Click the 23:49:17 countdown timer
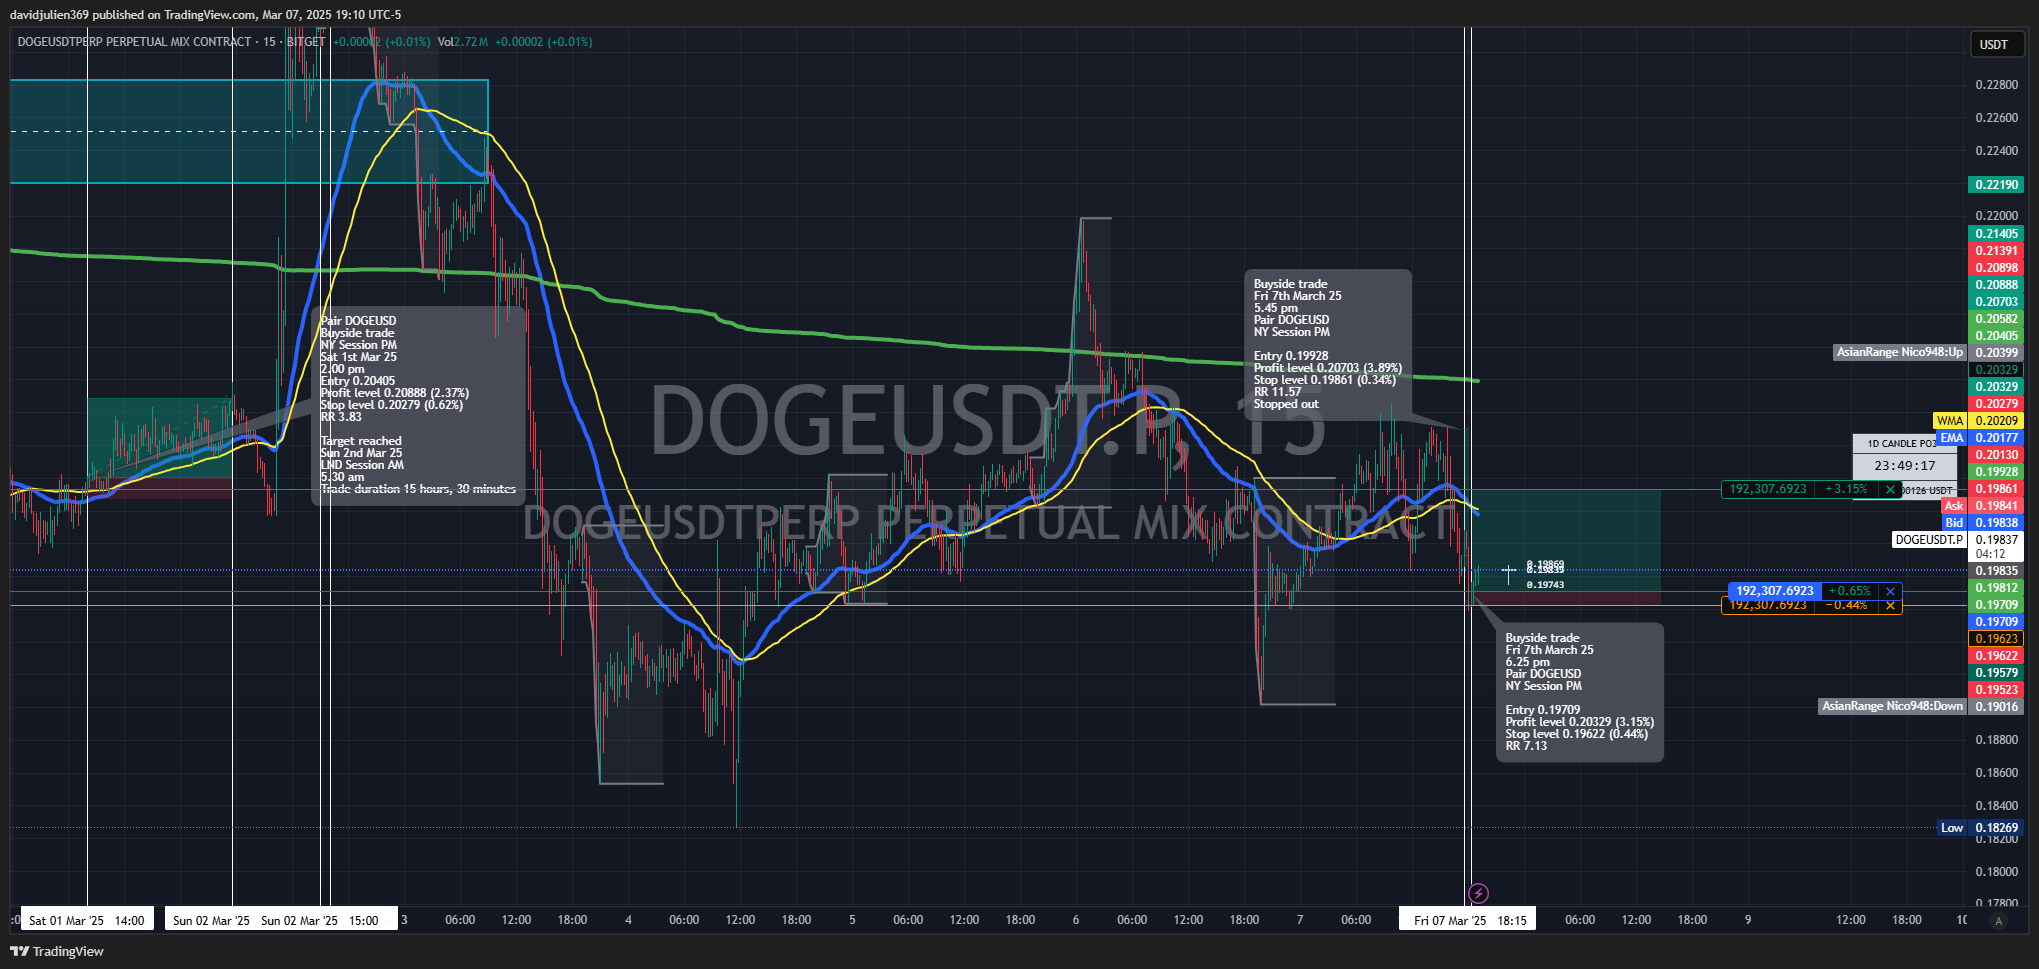The width and height of the screenshot is (2039, 969). [1904, 466]
